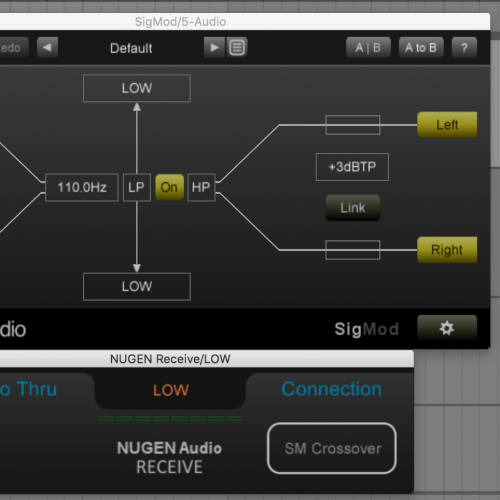Click the SM Crossover connection button

coord(332,448)
